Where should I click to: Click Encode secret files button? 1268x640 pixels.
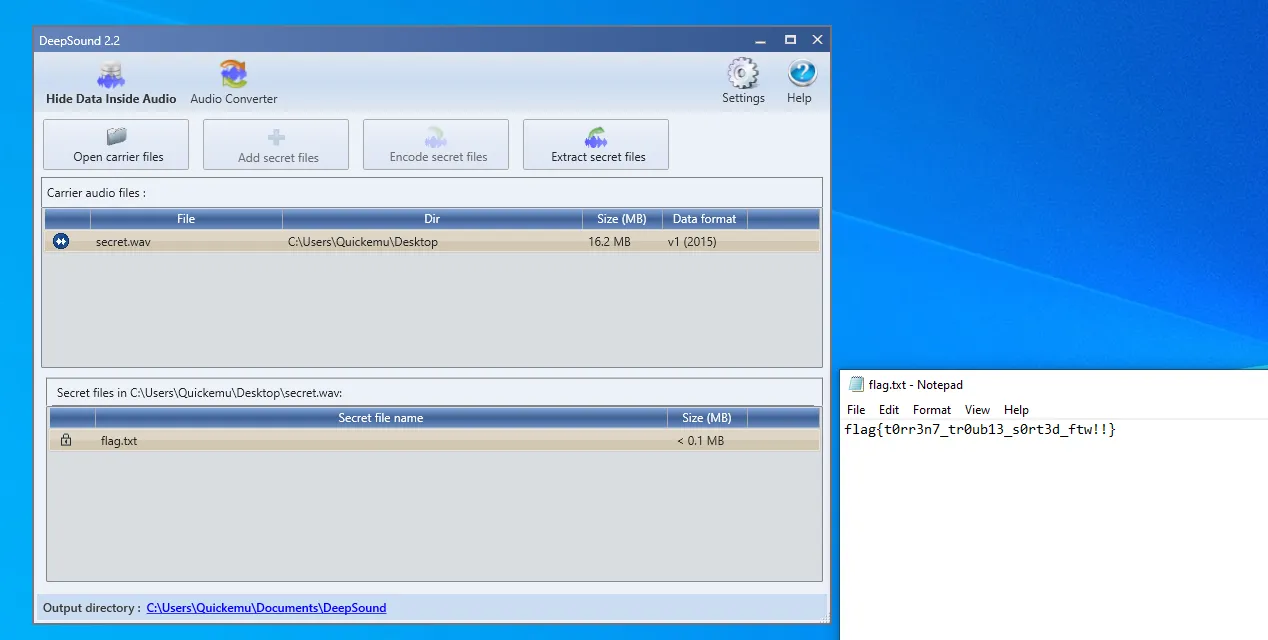pyautogui.click(x=436, y=145)
